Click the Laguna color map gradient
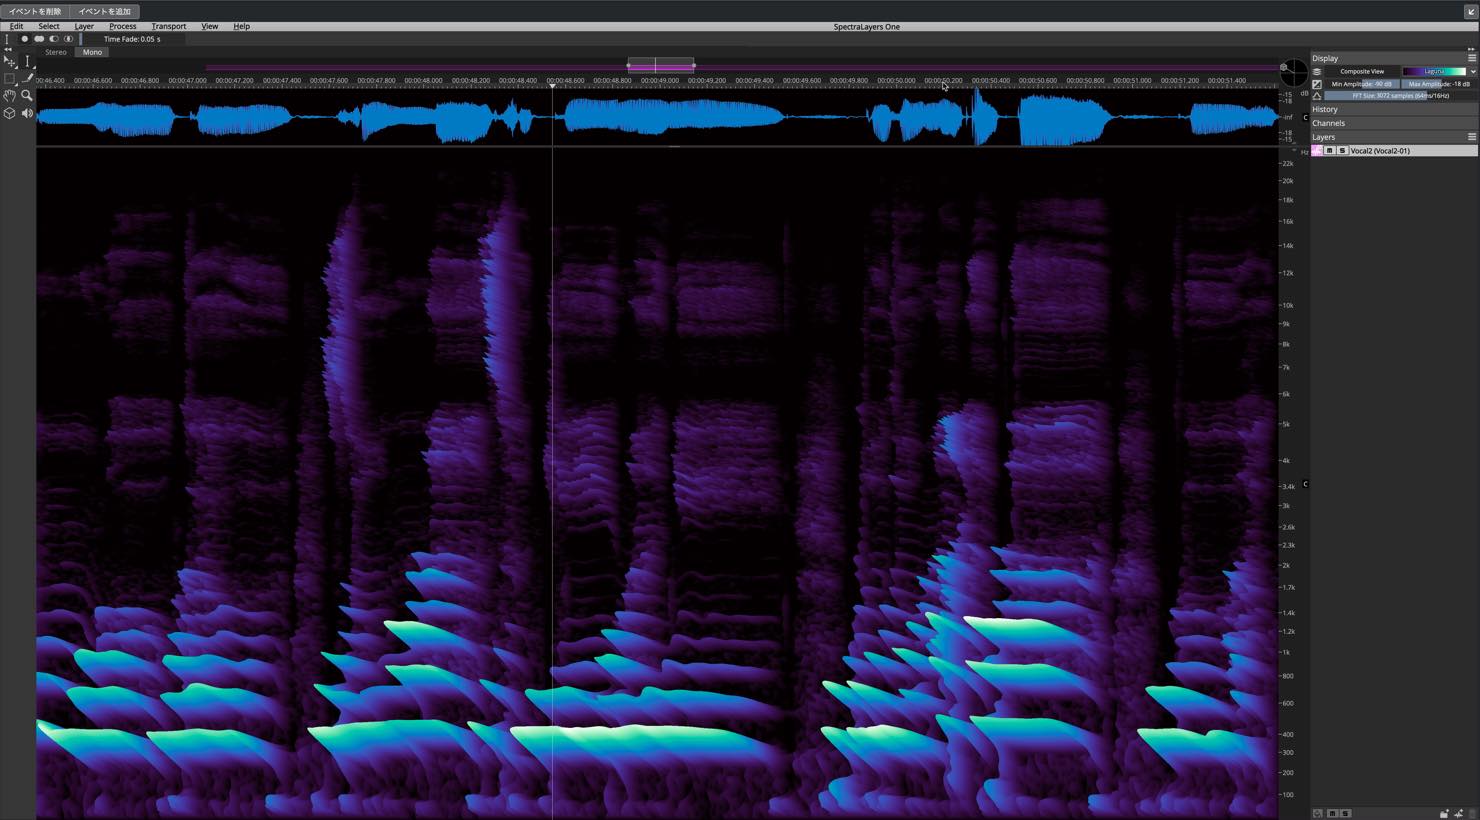Viewport: 1480px width, 820px height. [x=1434, y=71]
